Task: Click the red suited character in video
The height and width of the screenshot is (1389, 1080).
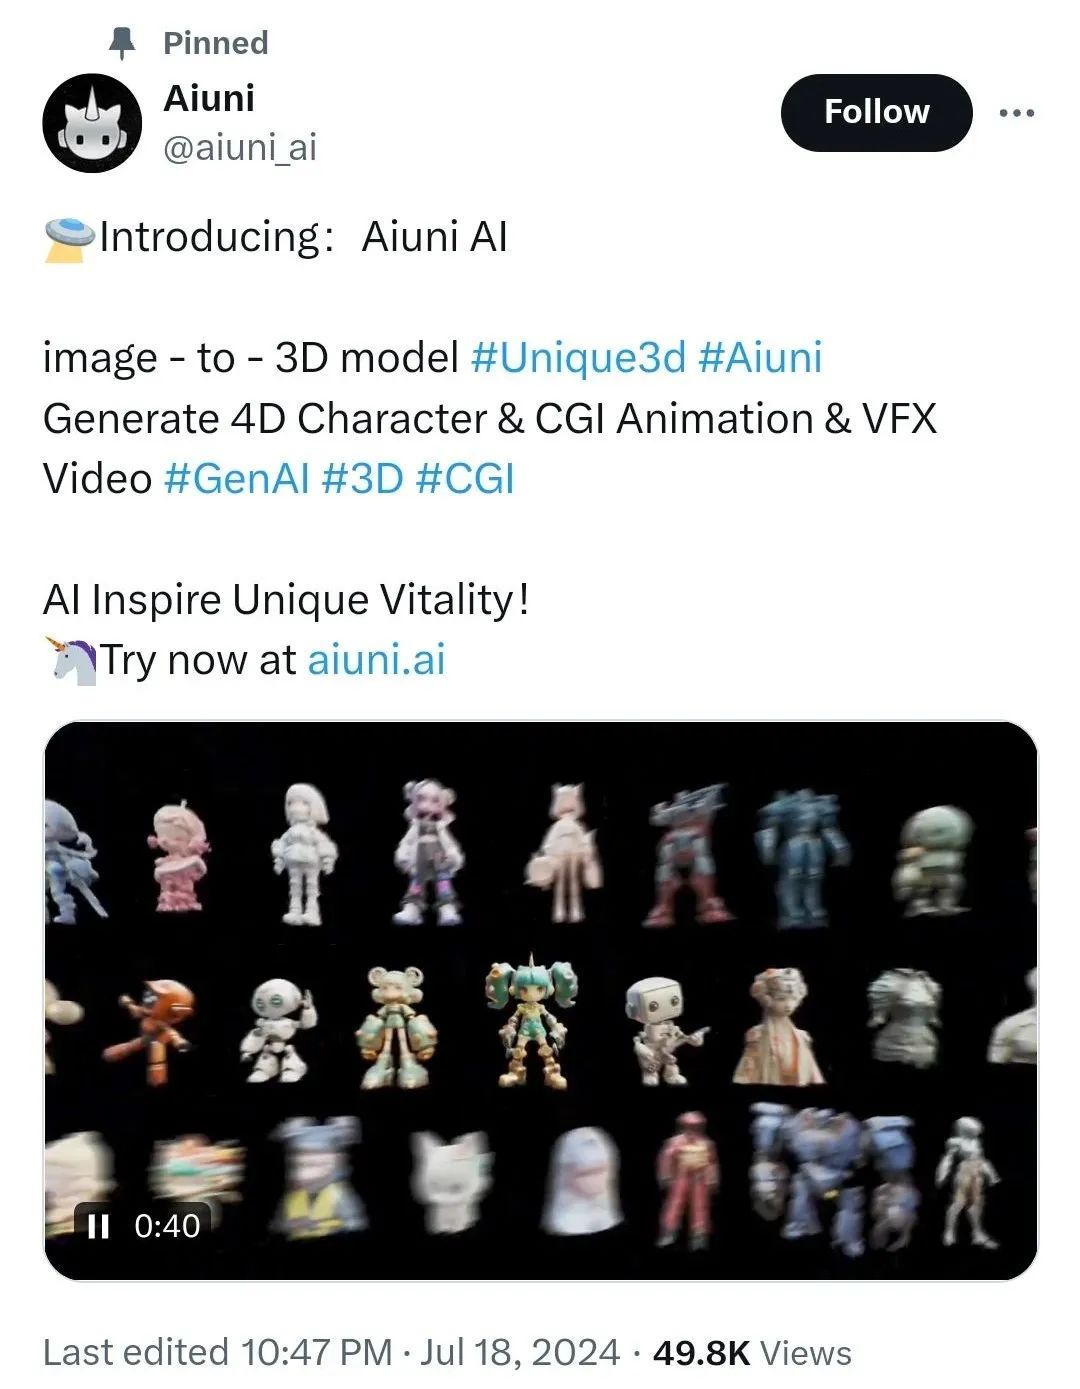Action: click(688, 1180)
